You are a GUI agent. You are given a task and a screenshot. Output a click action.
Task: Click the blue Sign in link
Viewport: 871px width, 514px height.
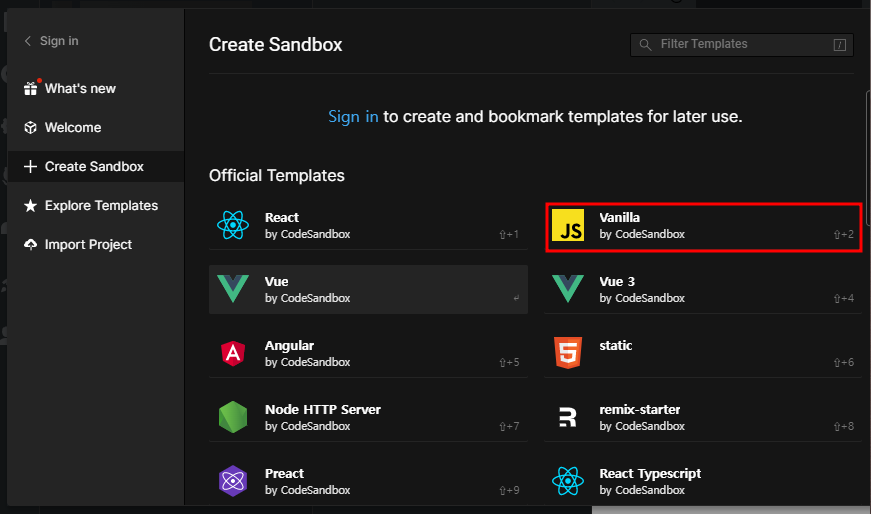pyautogui.click(x=353, y=117)
